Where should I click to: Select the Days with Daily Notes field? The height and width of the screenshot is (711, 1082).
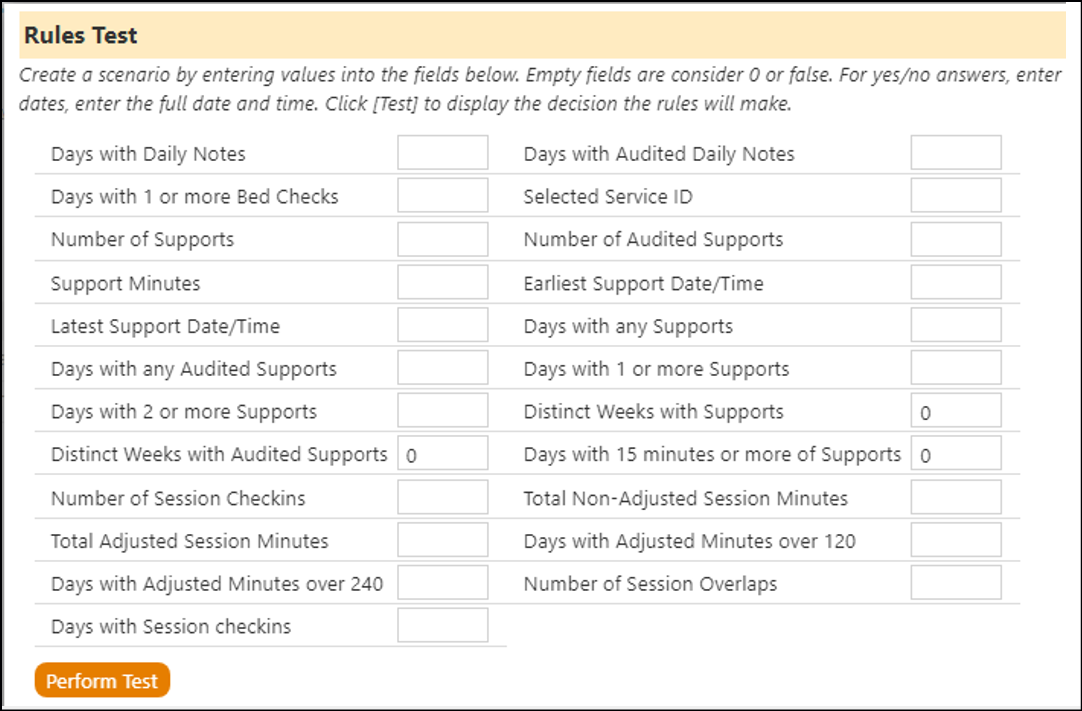tap(443, 153)
